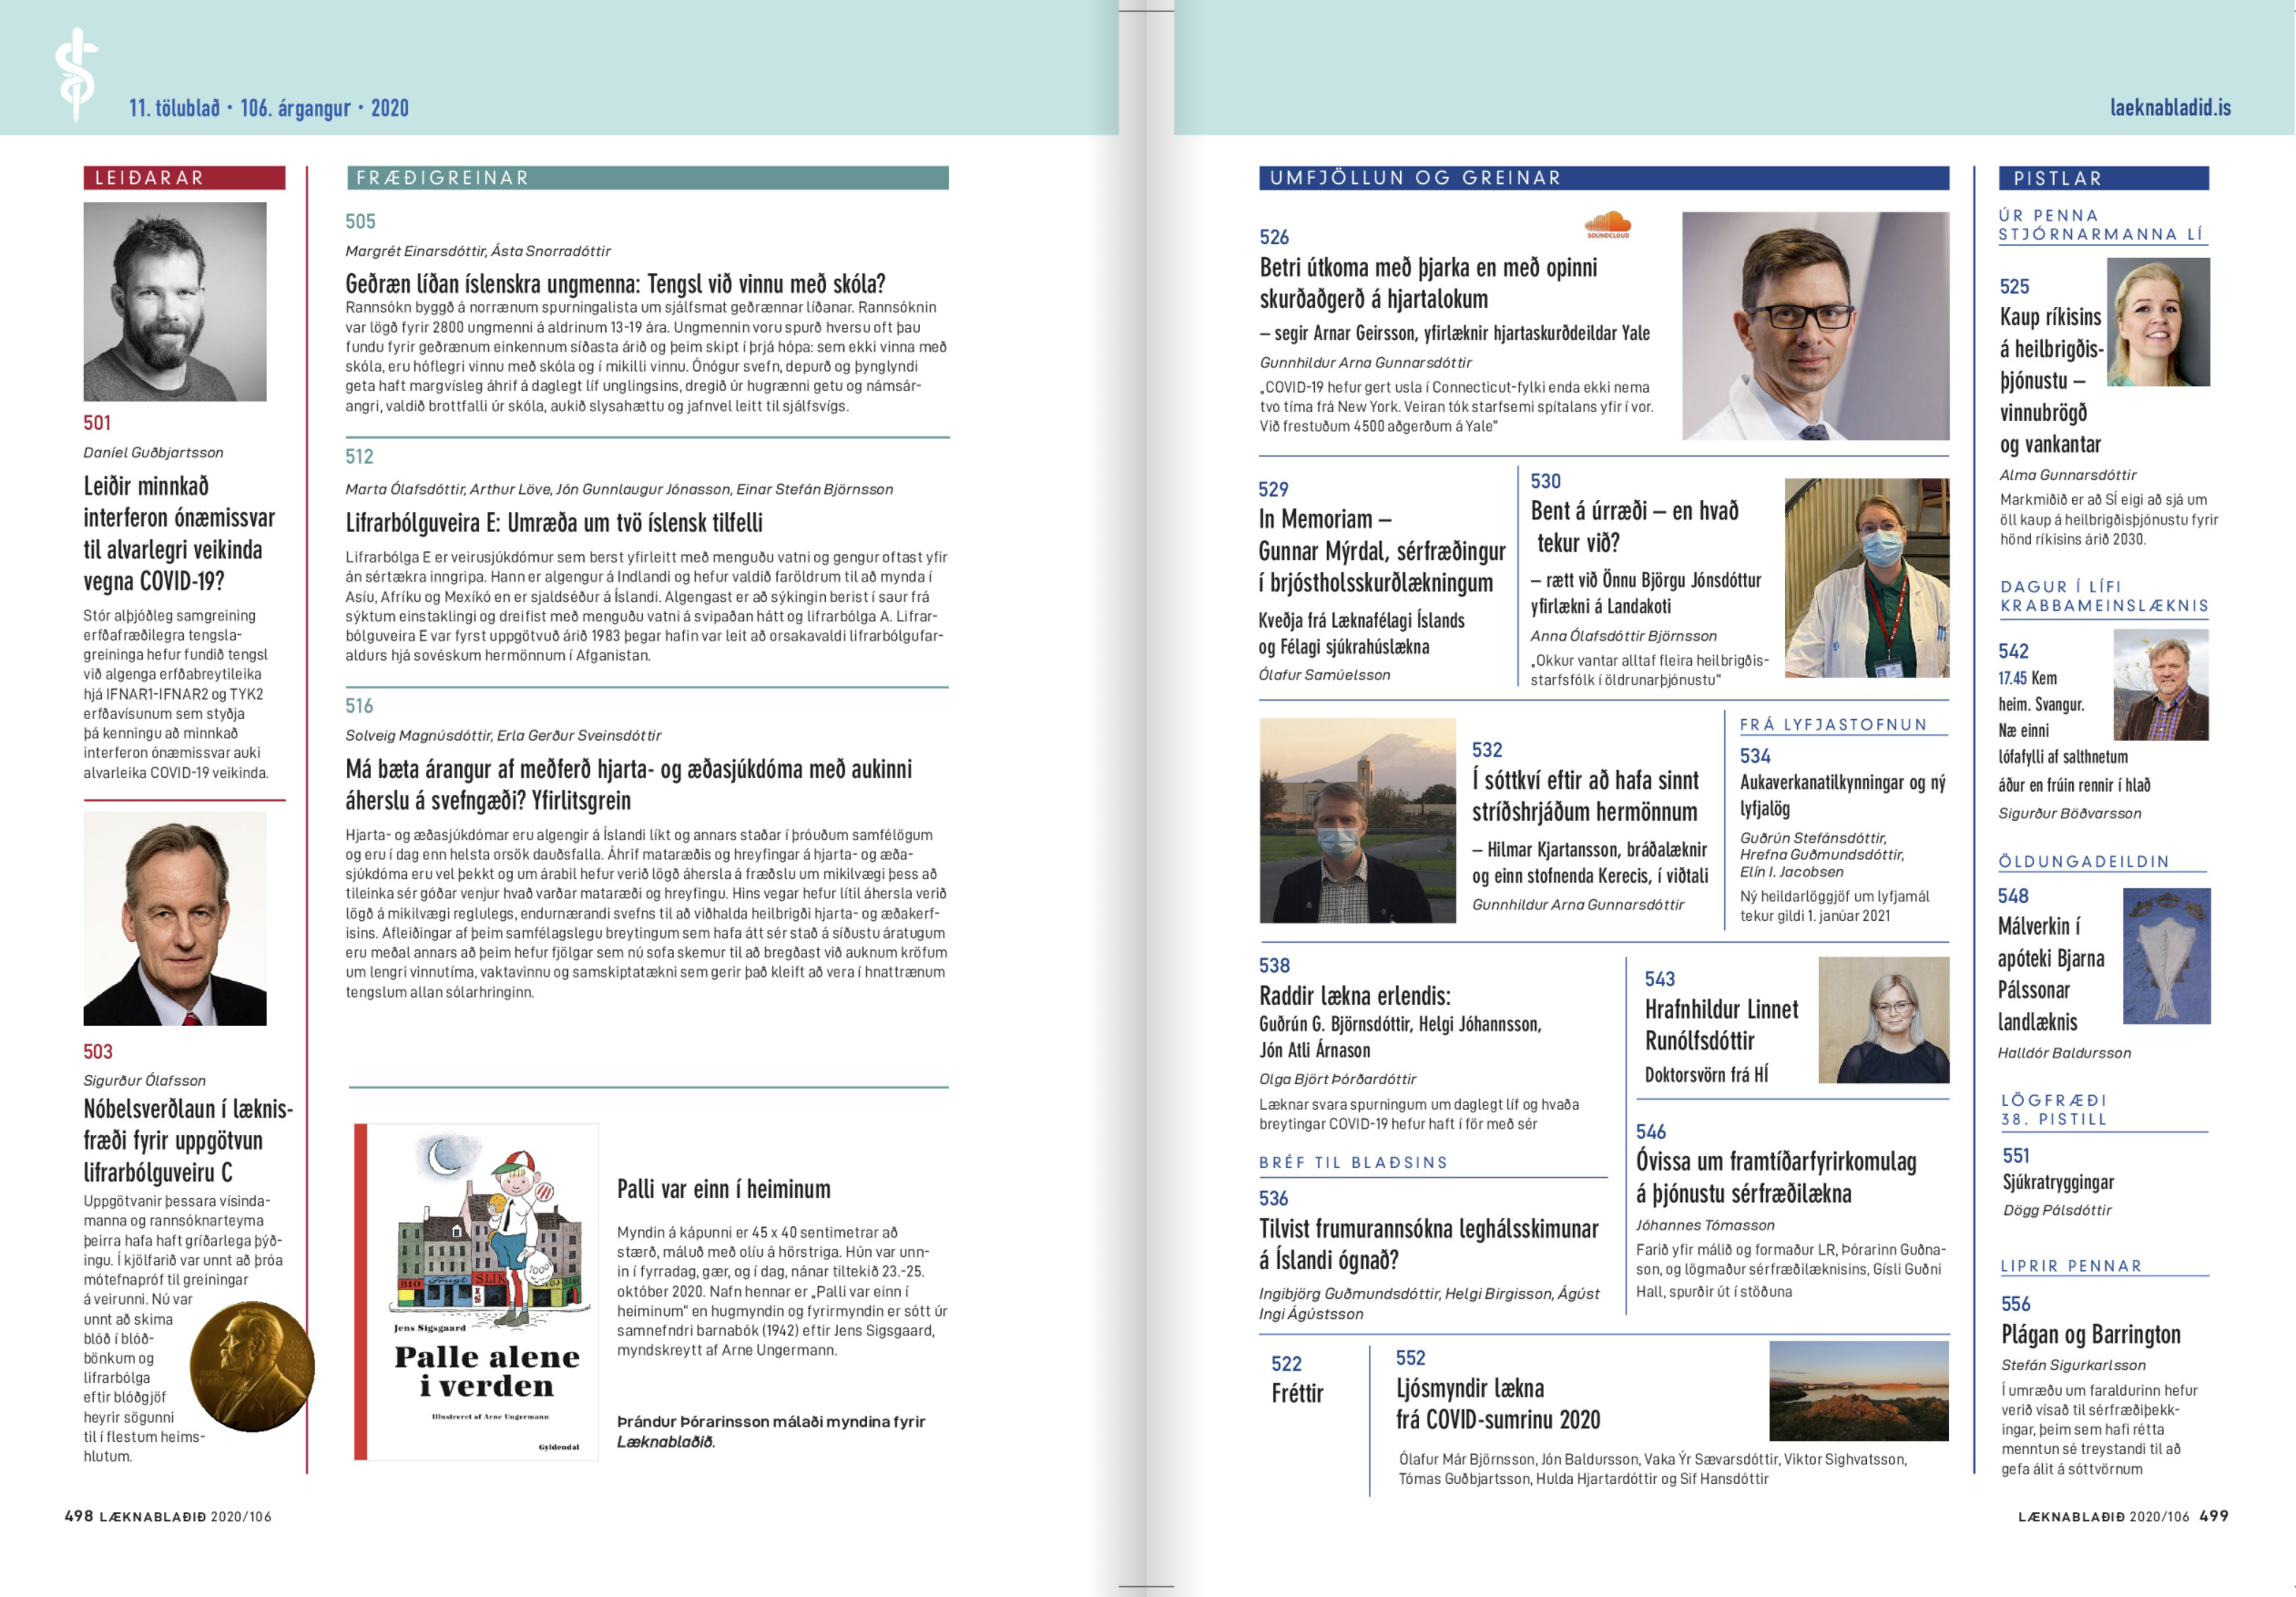Viewport: 2296px width, 1597px height.
Task: Click footer page number 498
Action: point(78,1515)
